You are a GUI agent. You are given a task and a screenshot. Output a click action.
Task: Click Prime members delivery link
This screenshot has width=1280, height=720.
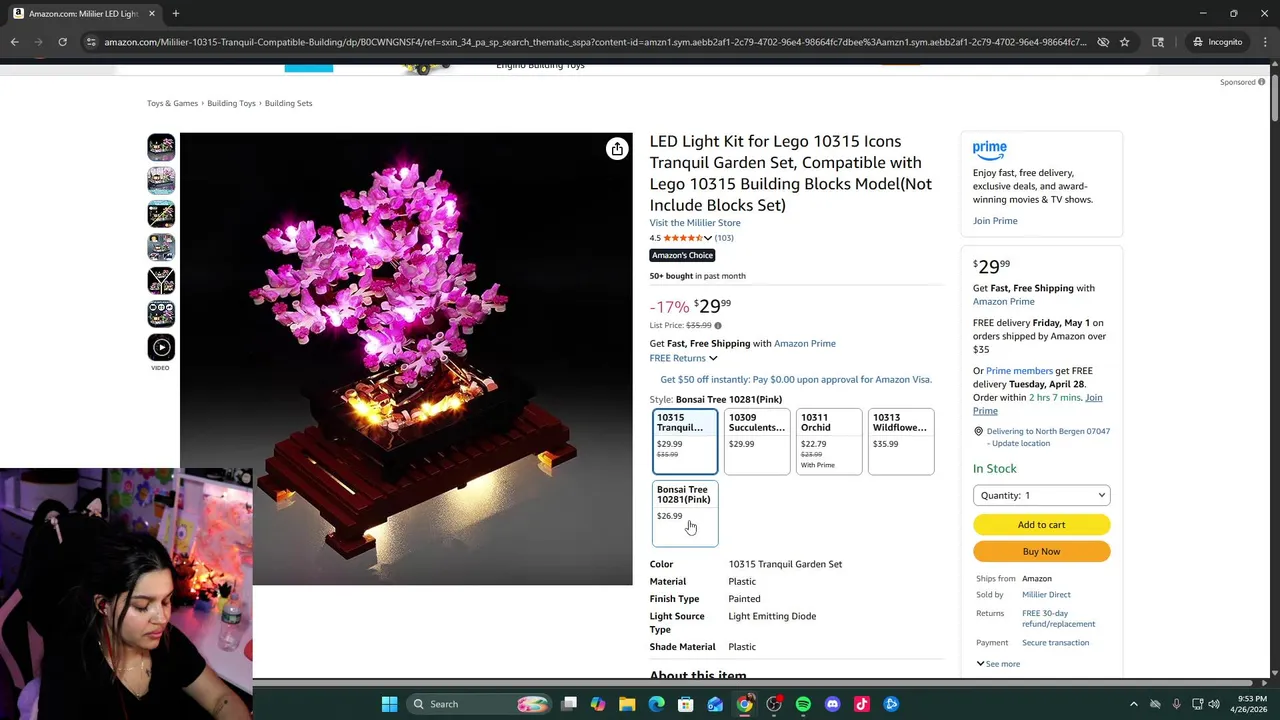pyautogui.click(x=1019, y=371)
